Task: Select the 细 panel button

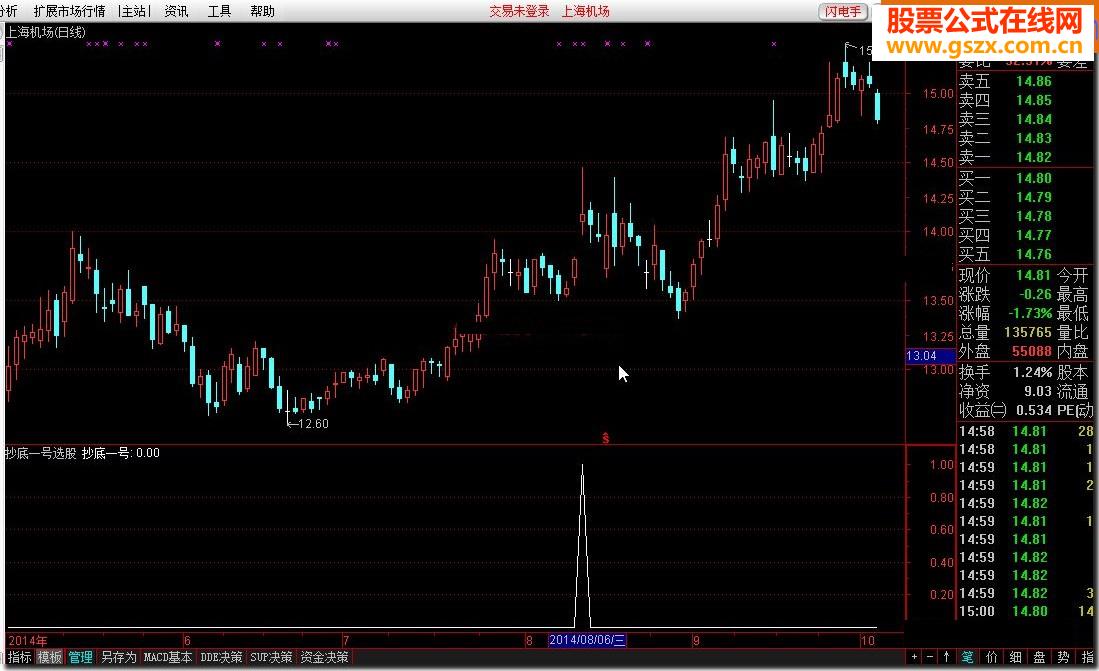Action: (x=1016, y=657)
